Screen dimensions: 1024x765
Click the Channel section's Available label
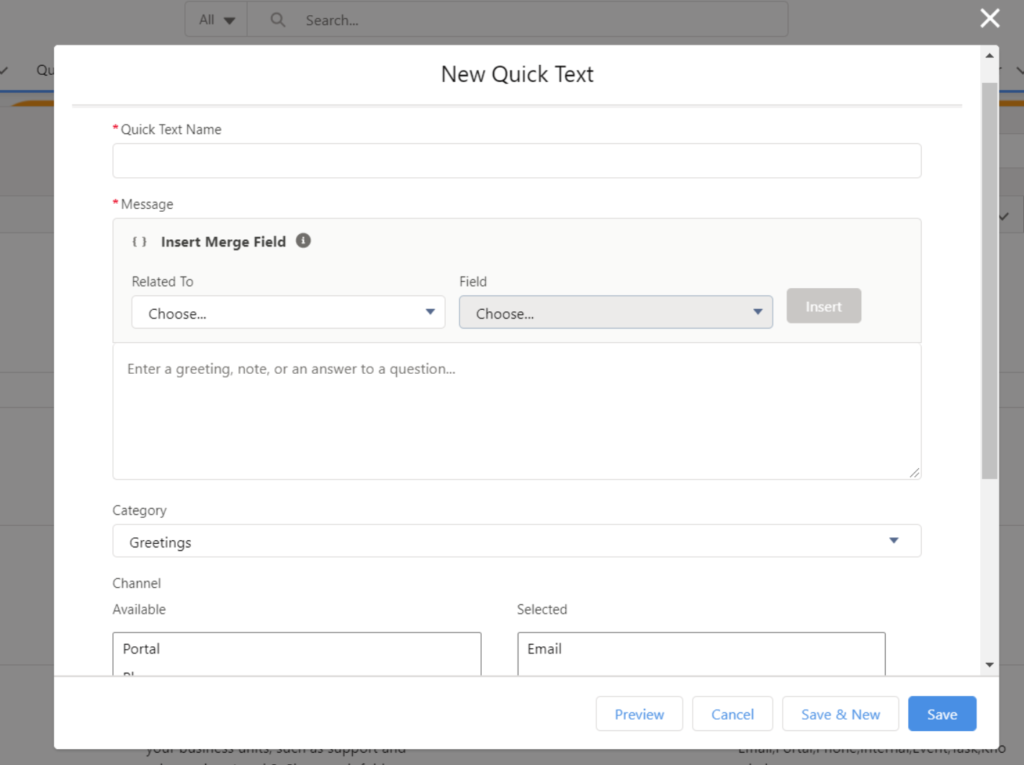[137, 609]
